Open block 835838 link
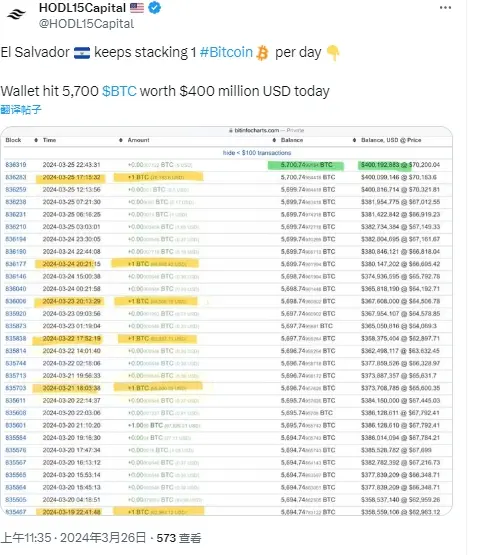This screenshot has width=479, height=555. point(16,339)
